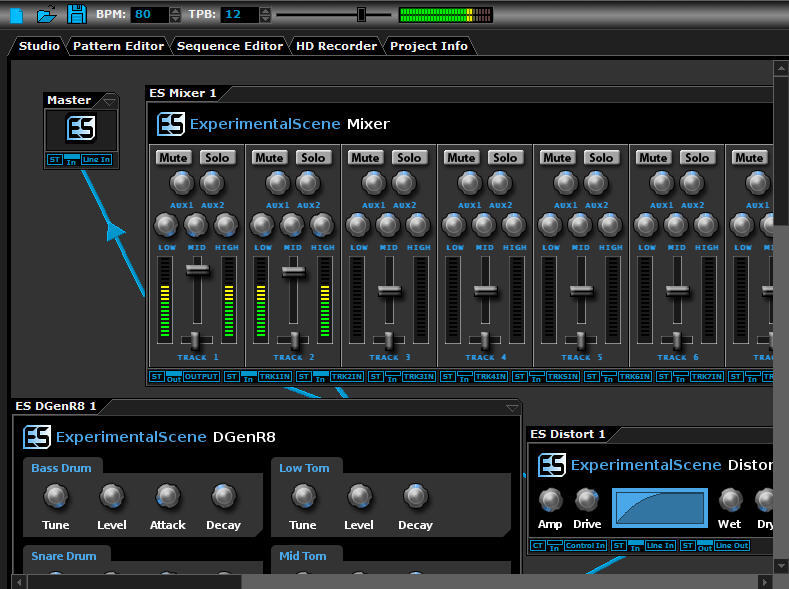Screen dimensions: 789x589
Task: Increase BPM with the up arrow
Action: click(x=175, y=11)
